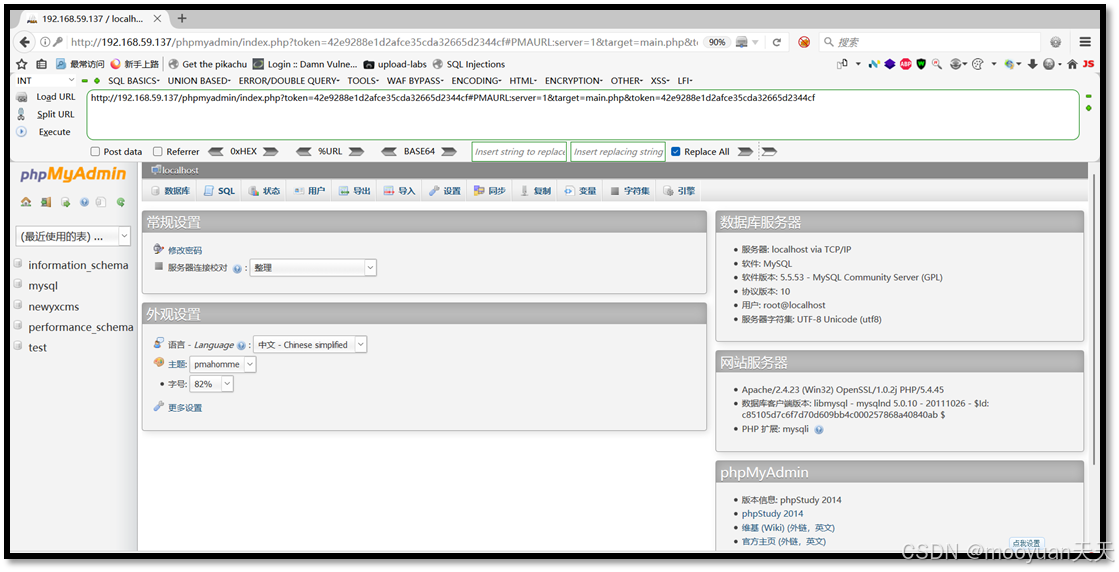1119x572 pixels.
Task: Click the phpMyAdmin home icon in sidebar
Action: (26, 203)
